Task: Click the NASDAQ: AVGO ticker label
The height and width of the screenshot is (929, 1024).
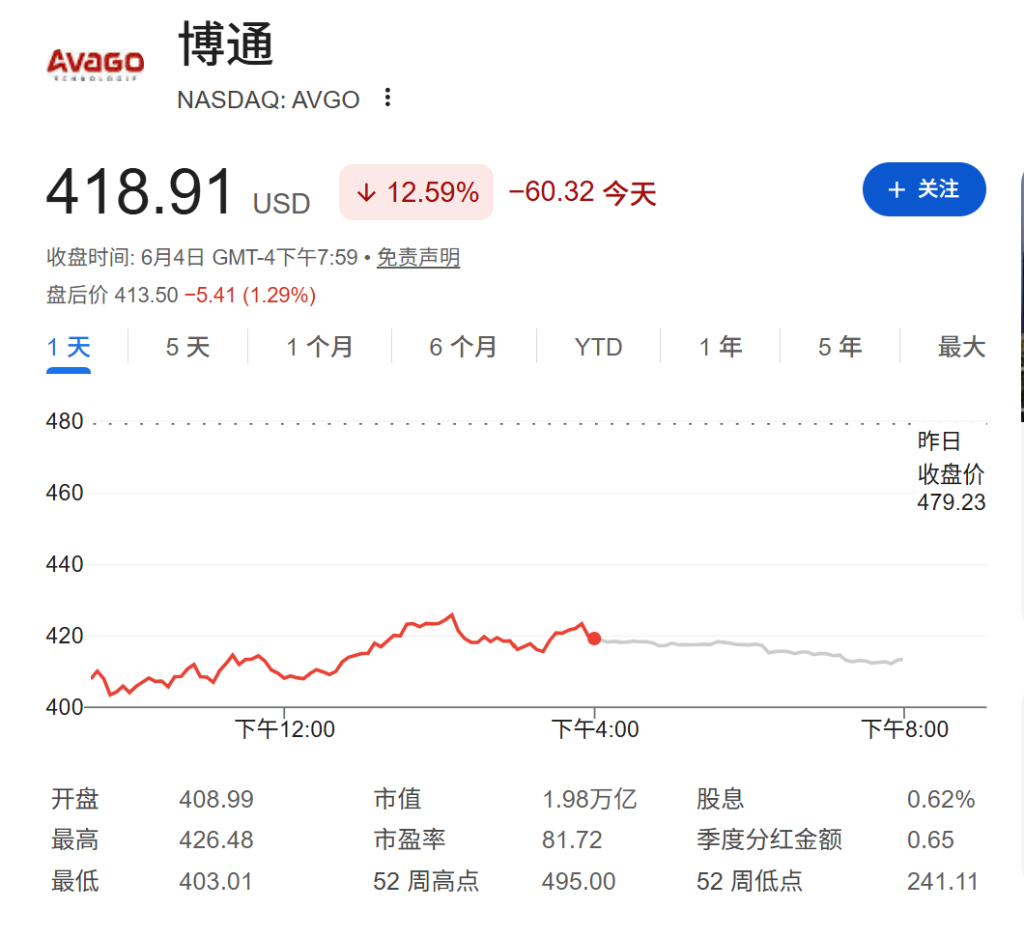Action: click(268, 100)
